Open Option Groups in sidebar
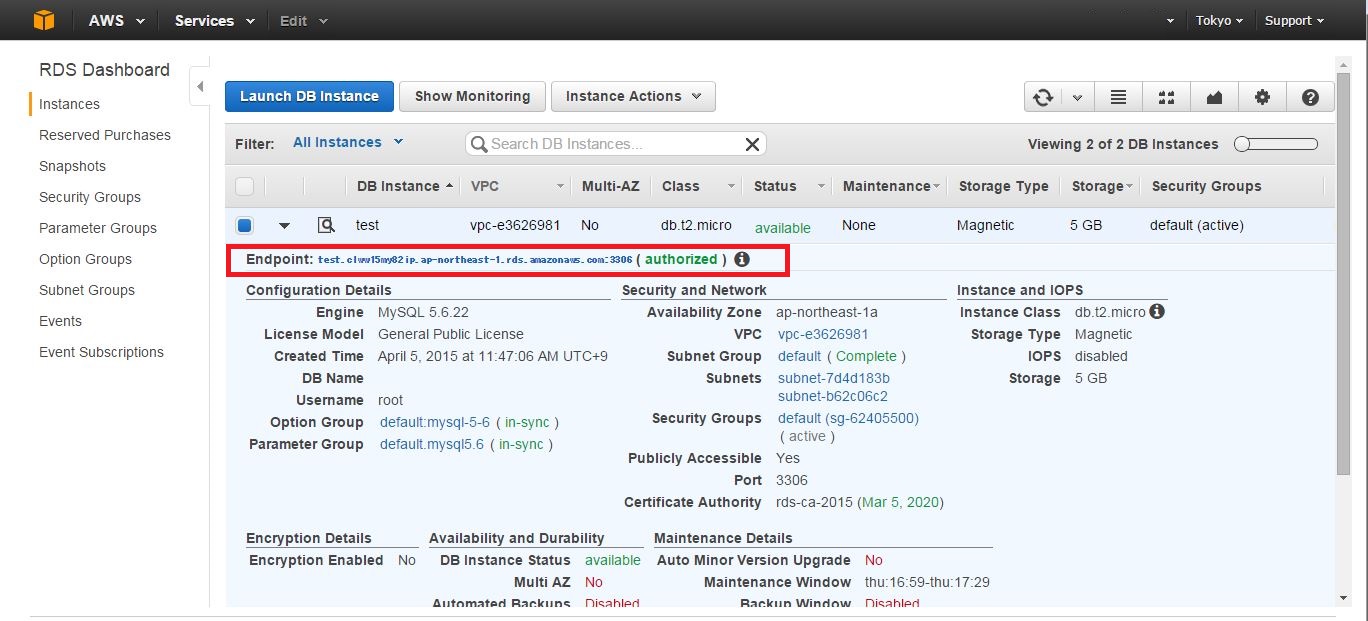 pos(85,259)
